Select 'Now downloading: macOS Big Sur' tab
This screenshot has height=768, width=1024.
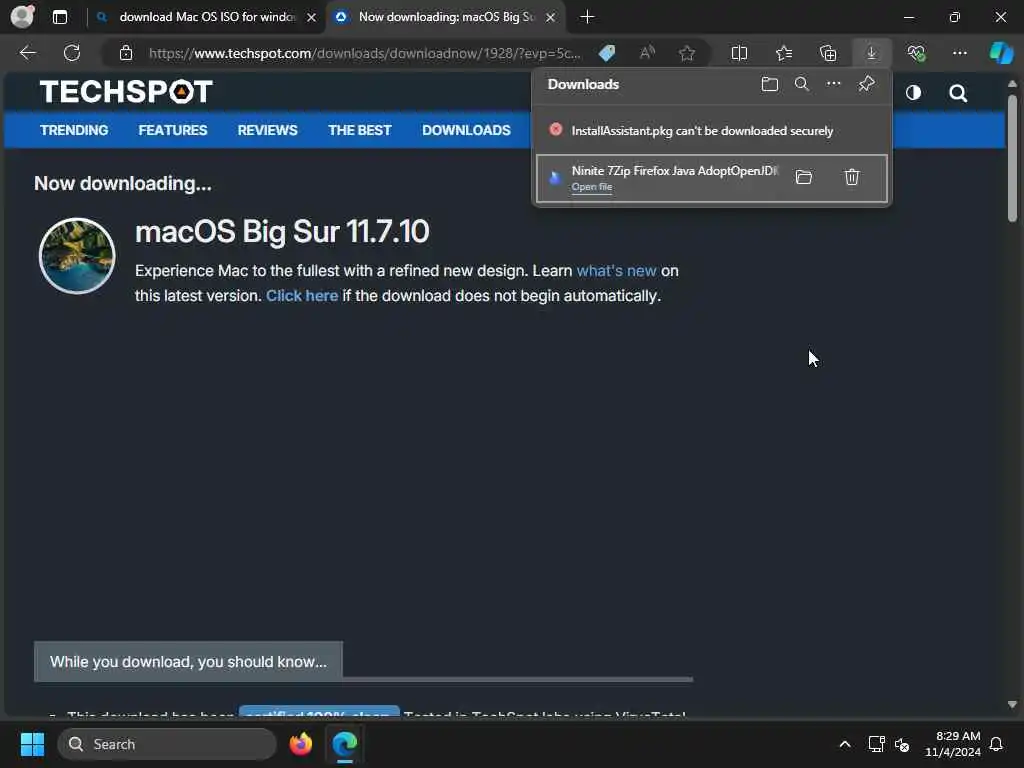pos(445,17)
